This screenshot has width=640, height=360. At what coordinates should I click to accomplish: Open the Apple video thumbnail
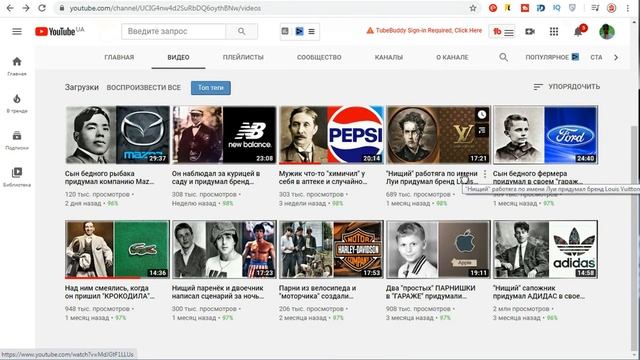pyautogui.click(x=438, y=249)
